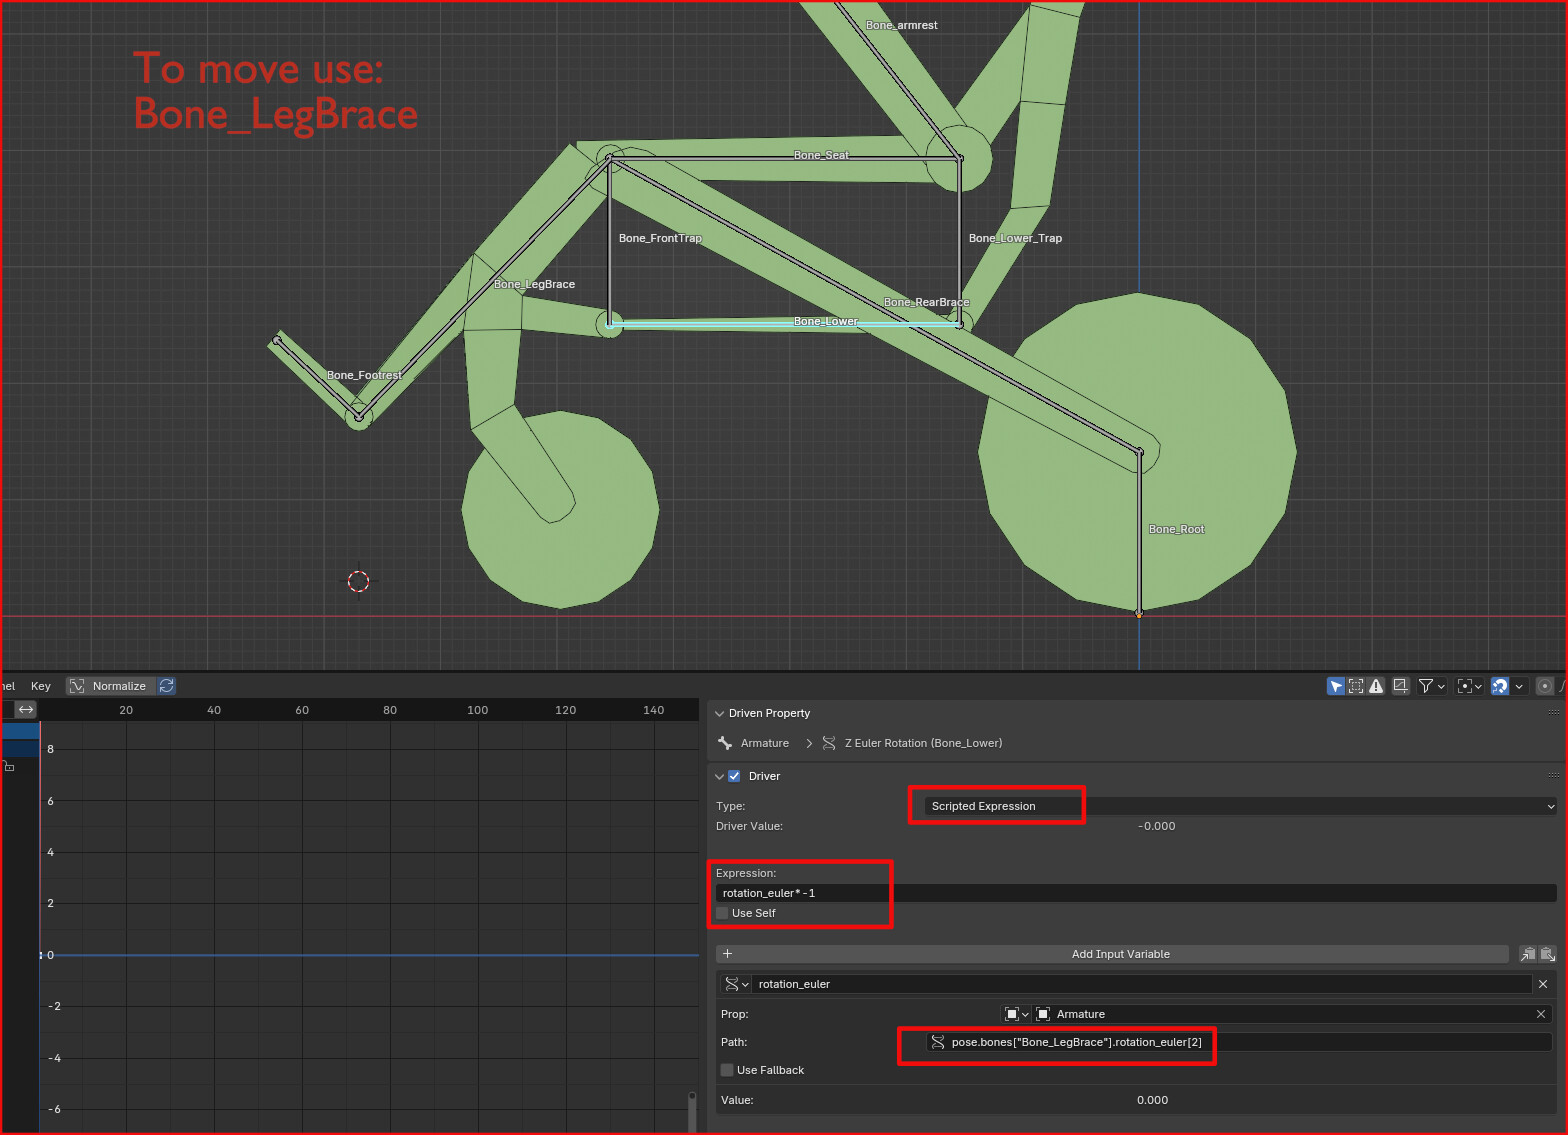
Task: Edit the Expression field rotation_euler*-1
Action: click(1136, 893)
